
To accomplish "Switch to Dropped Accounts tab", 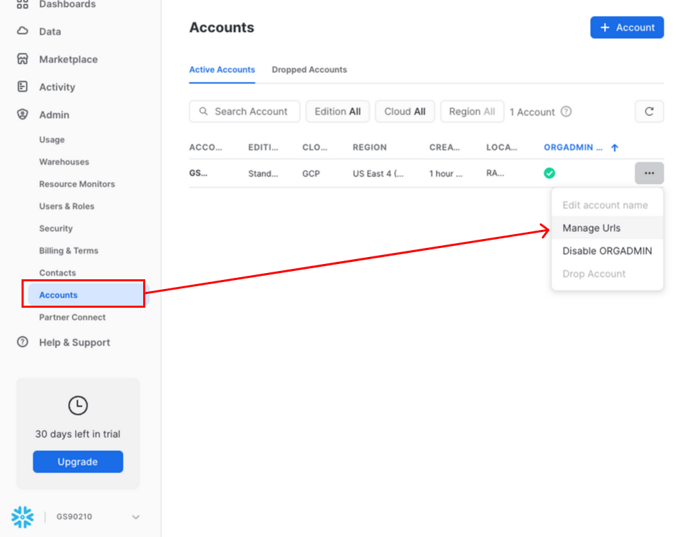I will coord(309,70).
